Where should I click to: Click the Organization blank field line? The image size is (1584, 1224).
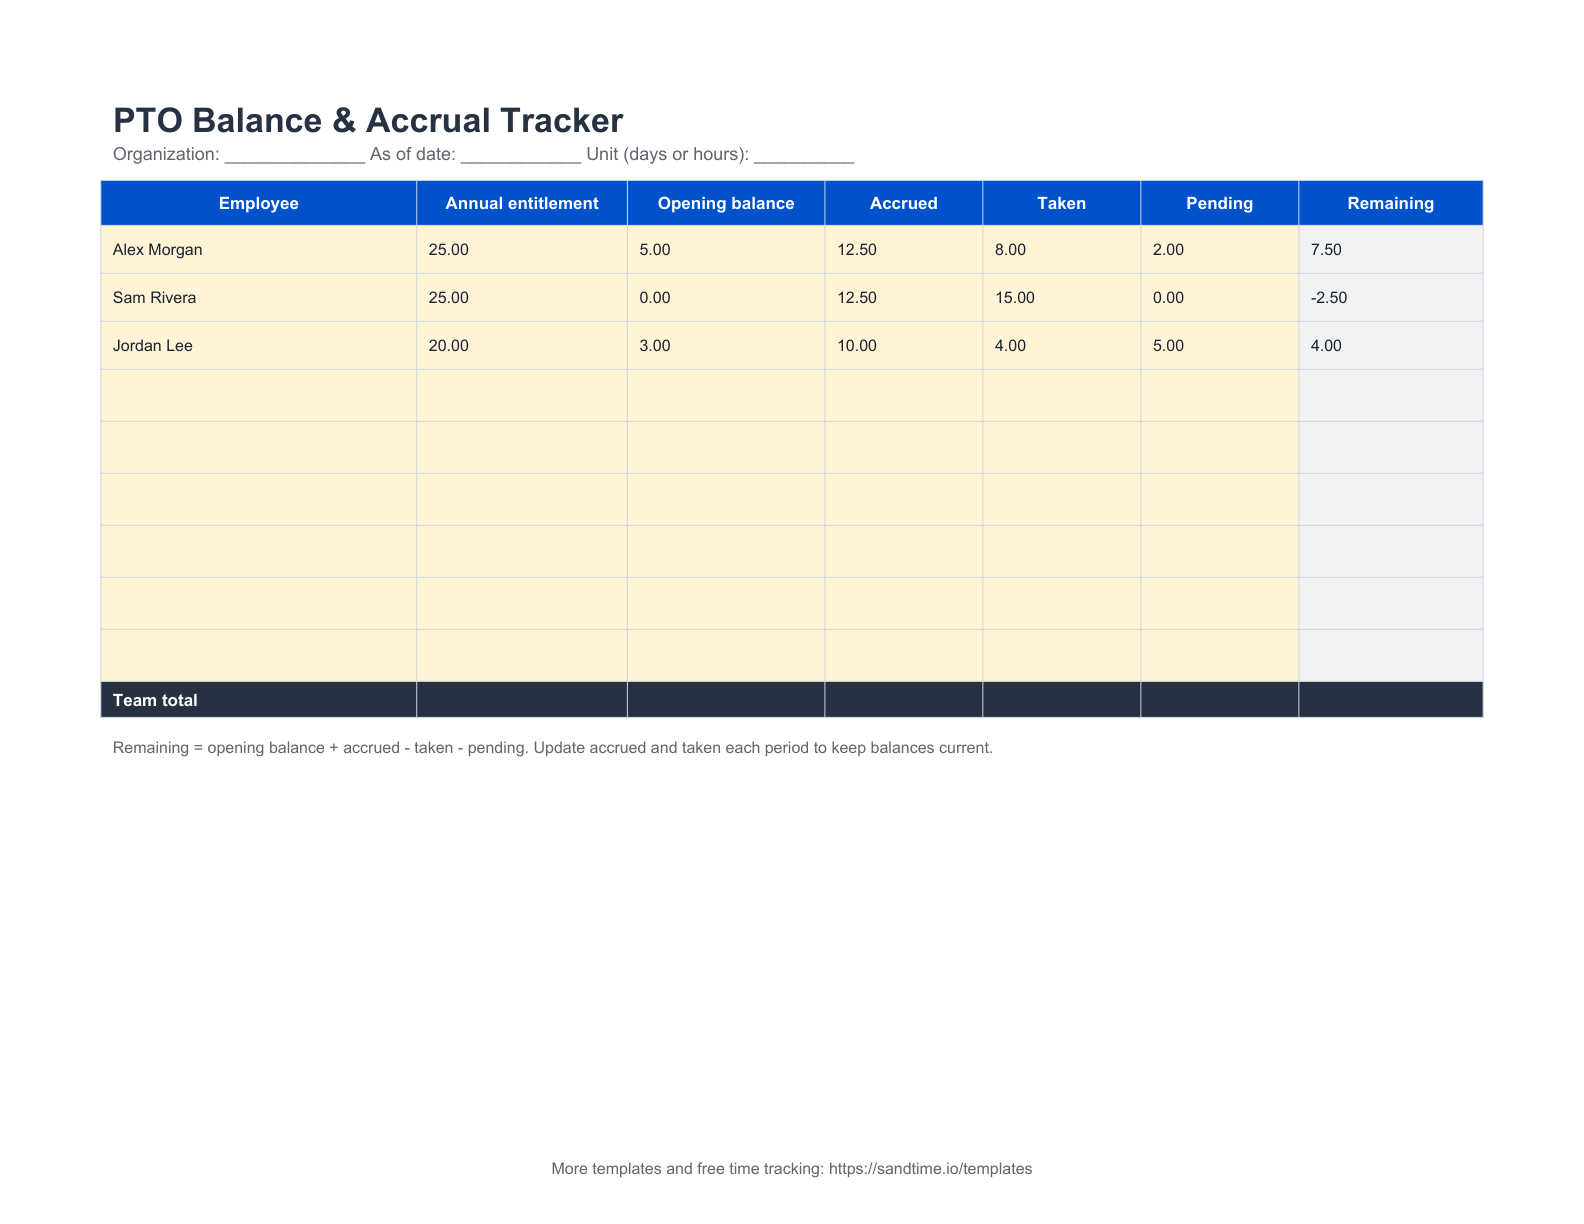(x=295, y=157)
